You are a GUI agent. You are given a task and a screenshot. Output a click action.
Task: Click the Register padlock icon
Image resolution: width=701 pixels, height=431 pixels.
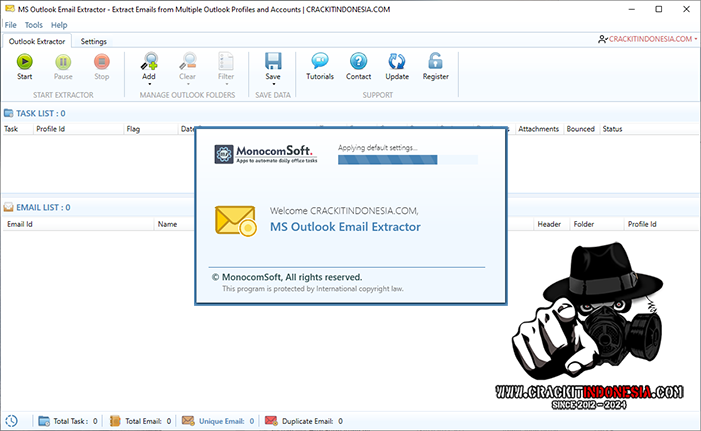pos(435,62)
